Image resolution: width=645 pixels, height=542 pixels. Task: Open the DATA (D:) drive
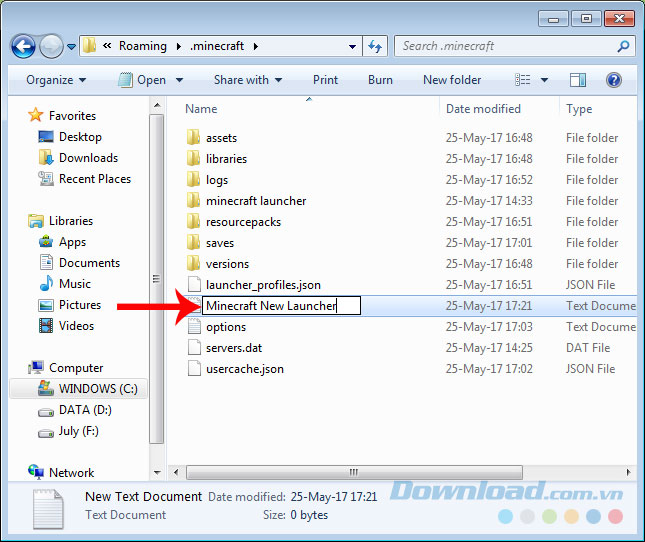85,410
